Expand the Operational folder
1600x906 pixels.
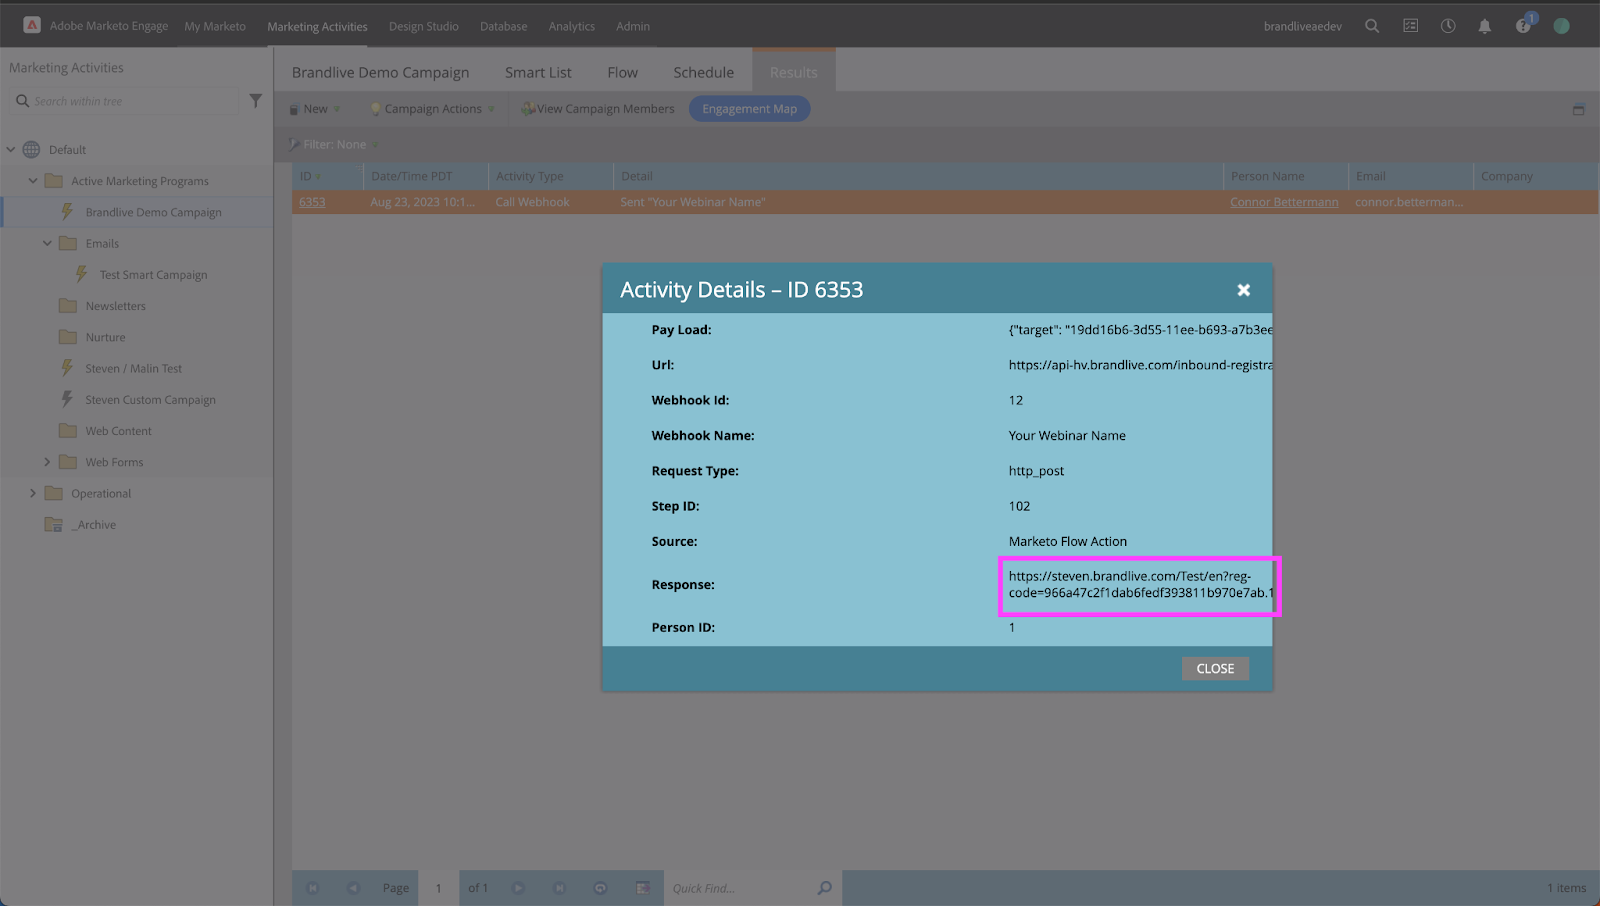click(x=33, y=493)
